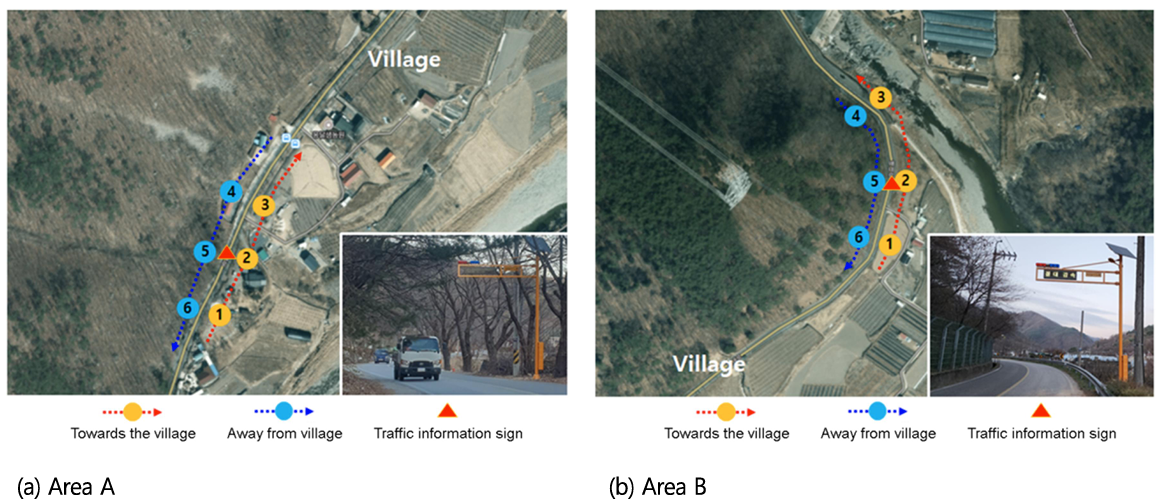Click the "(b) Area B" caption

[657, 485]
